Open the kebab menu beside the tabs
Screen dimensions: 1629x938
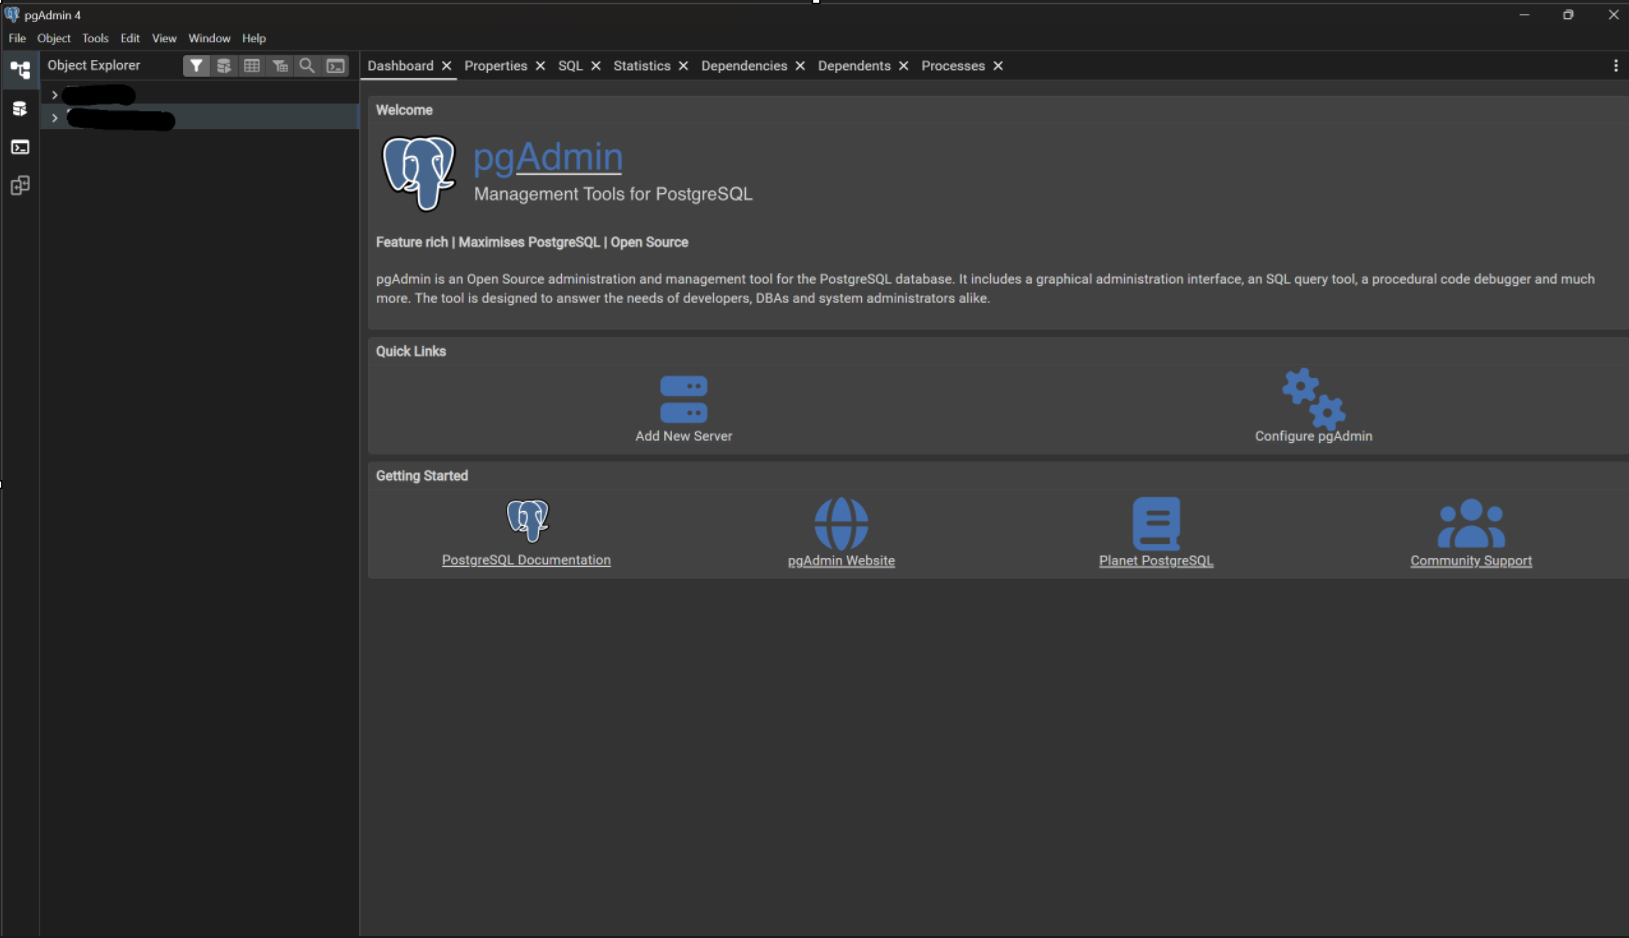coord(1615,66)
